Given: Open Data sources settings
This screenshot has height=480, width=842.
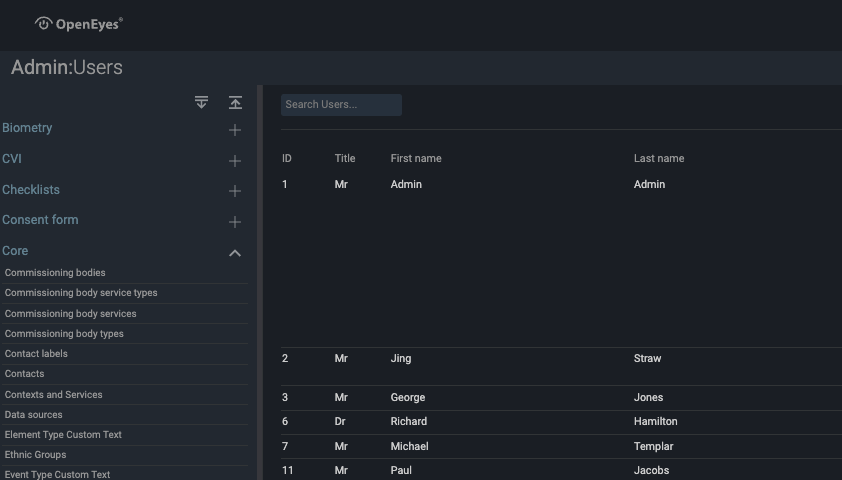Looking at the screenshot, I should 33,415.
